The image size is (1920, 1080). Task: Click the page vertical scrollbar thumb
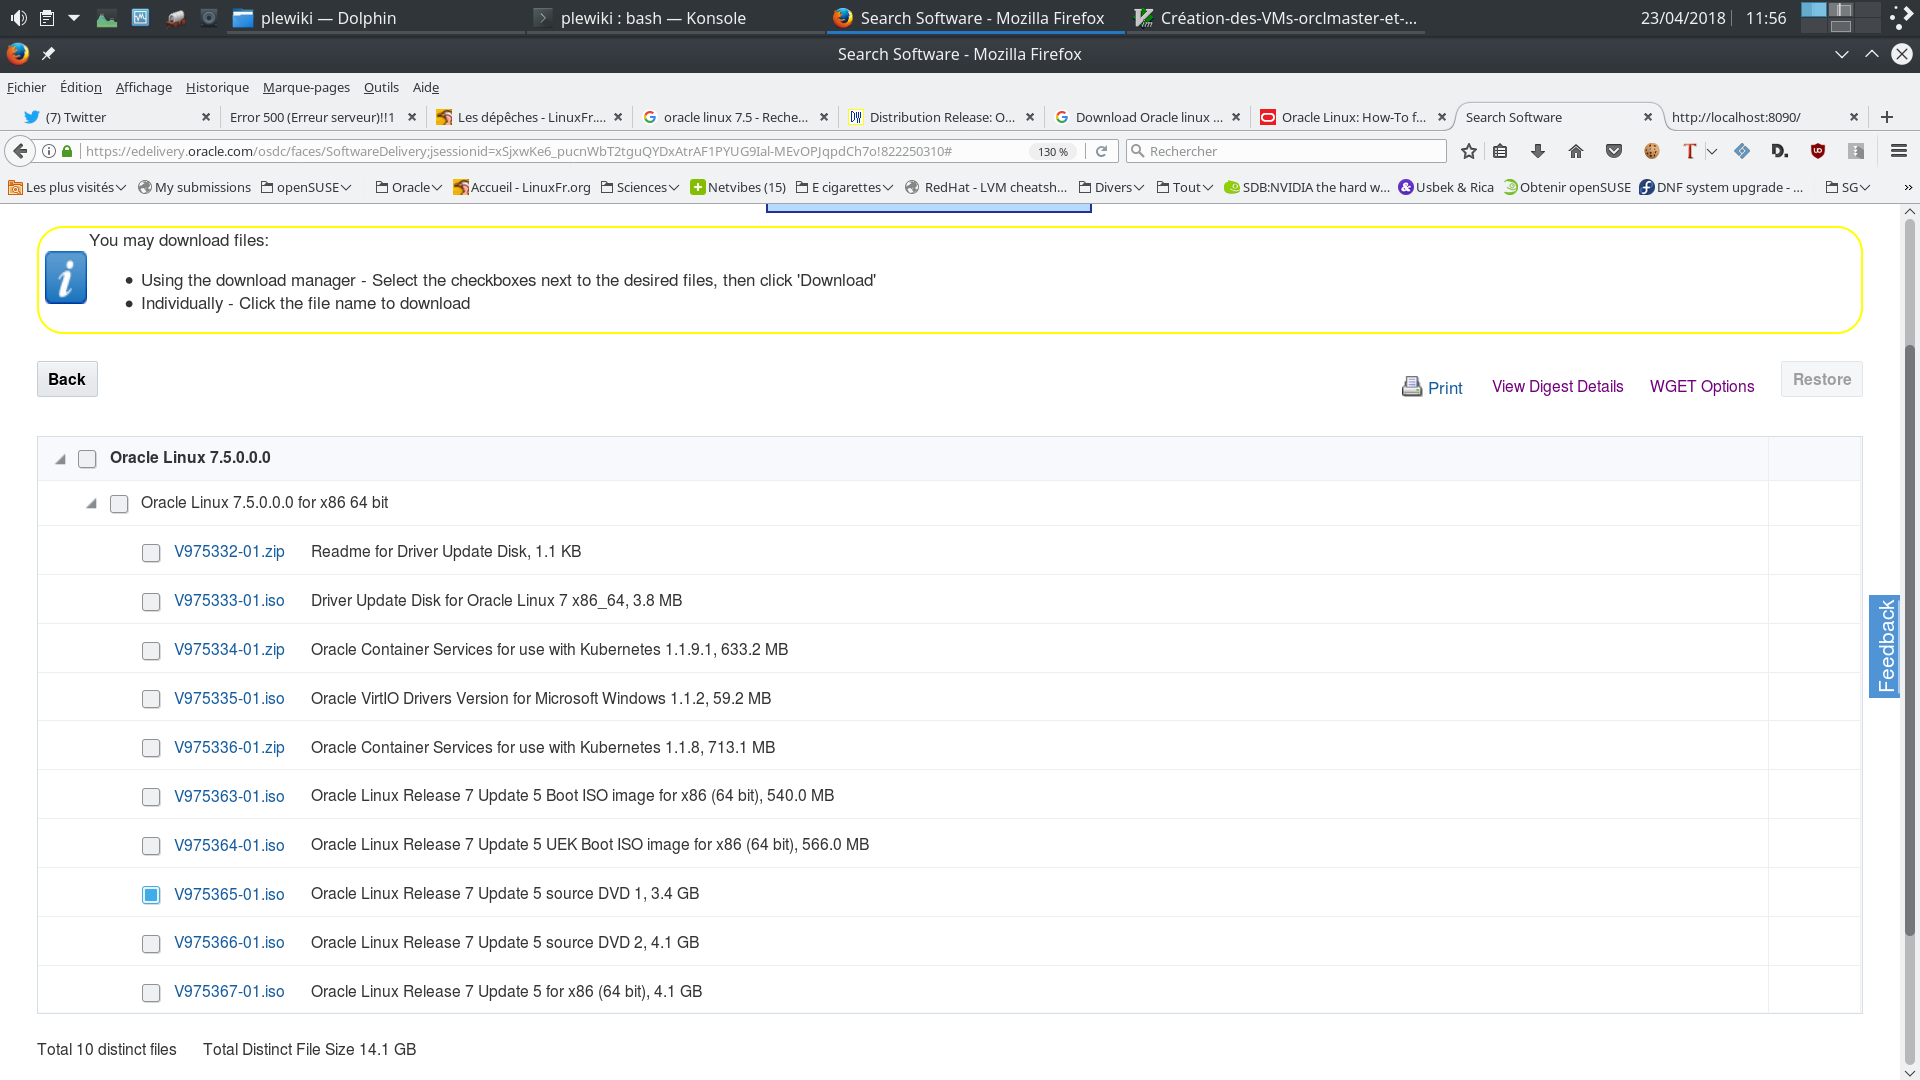pyautogui.click(x=1909, y=640)
